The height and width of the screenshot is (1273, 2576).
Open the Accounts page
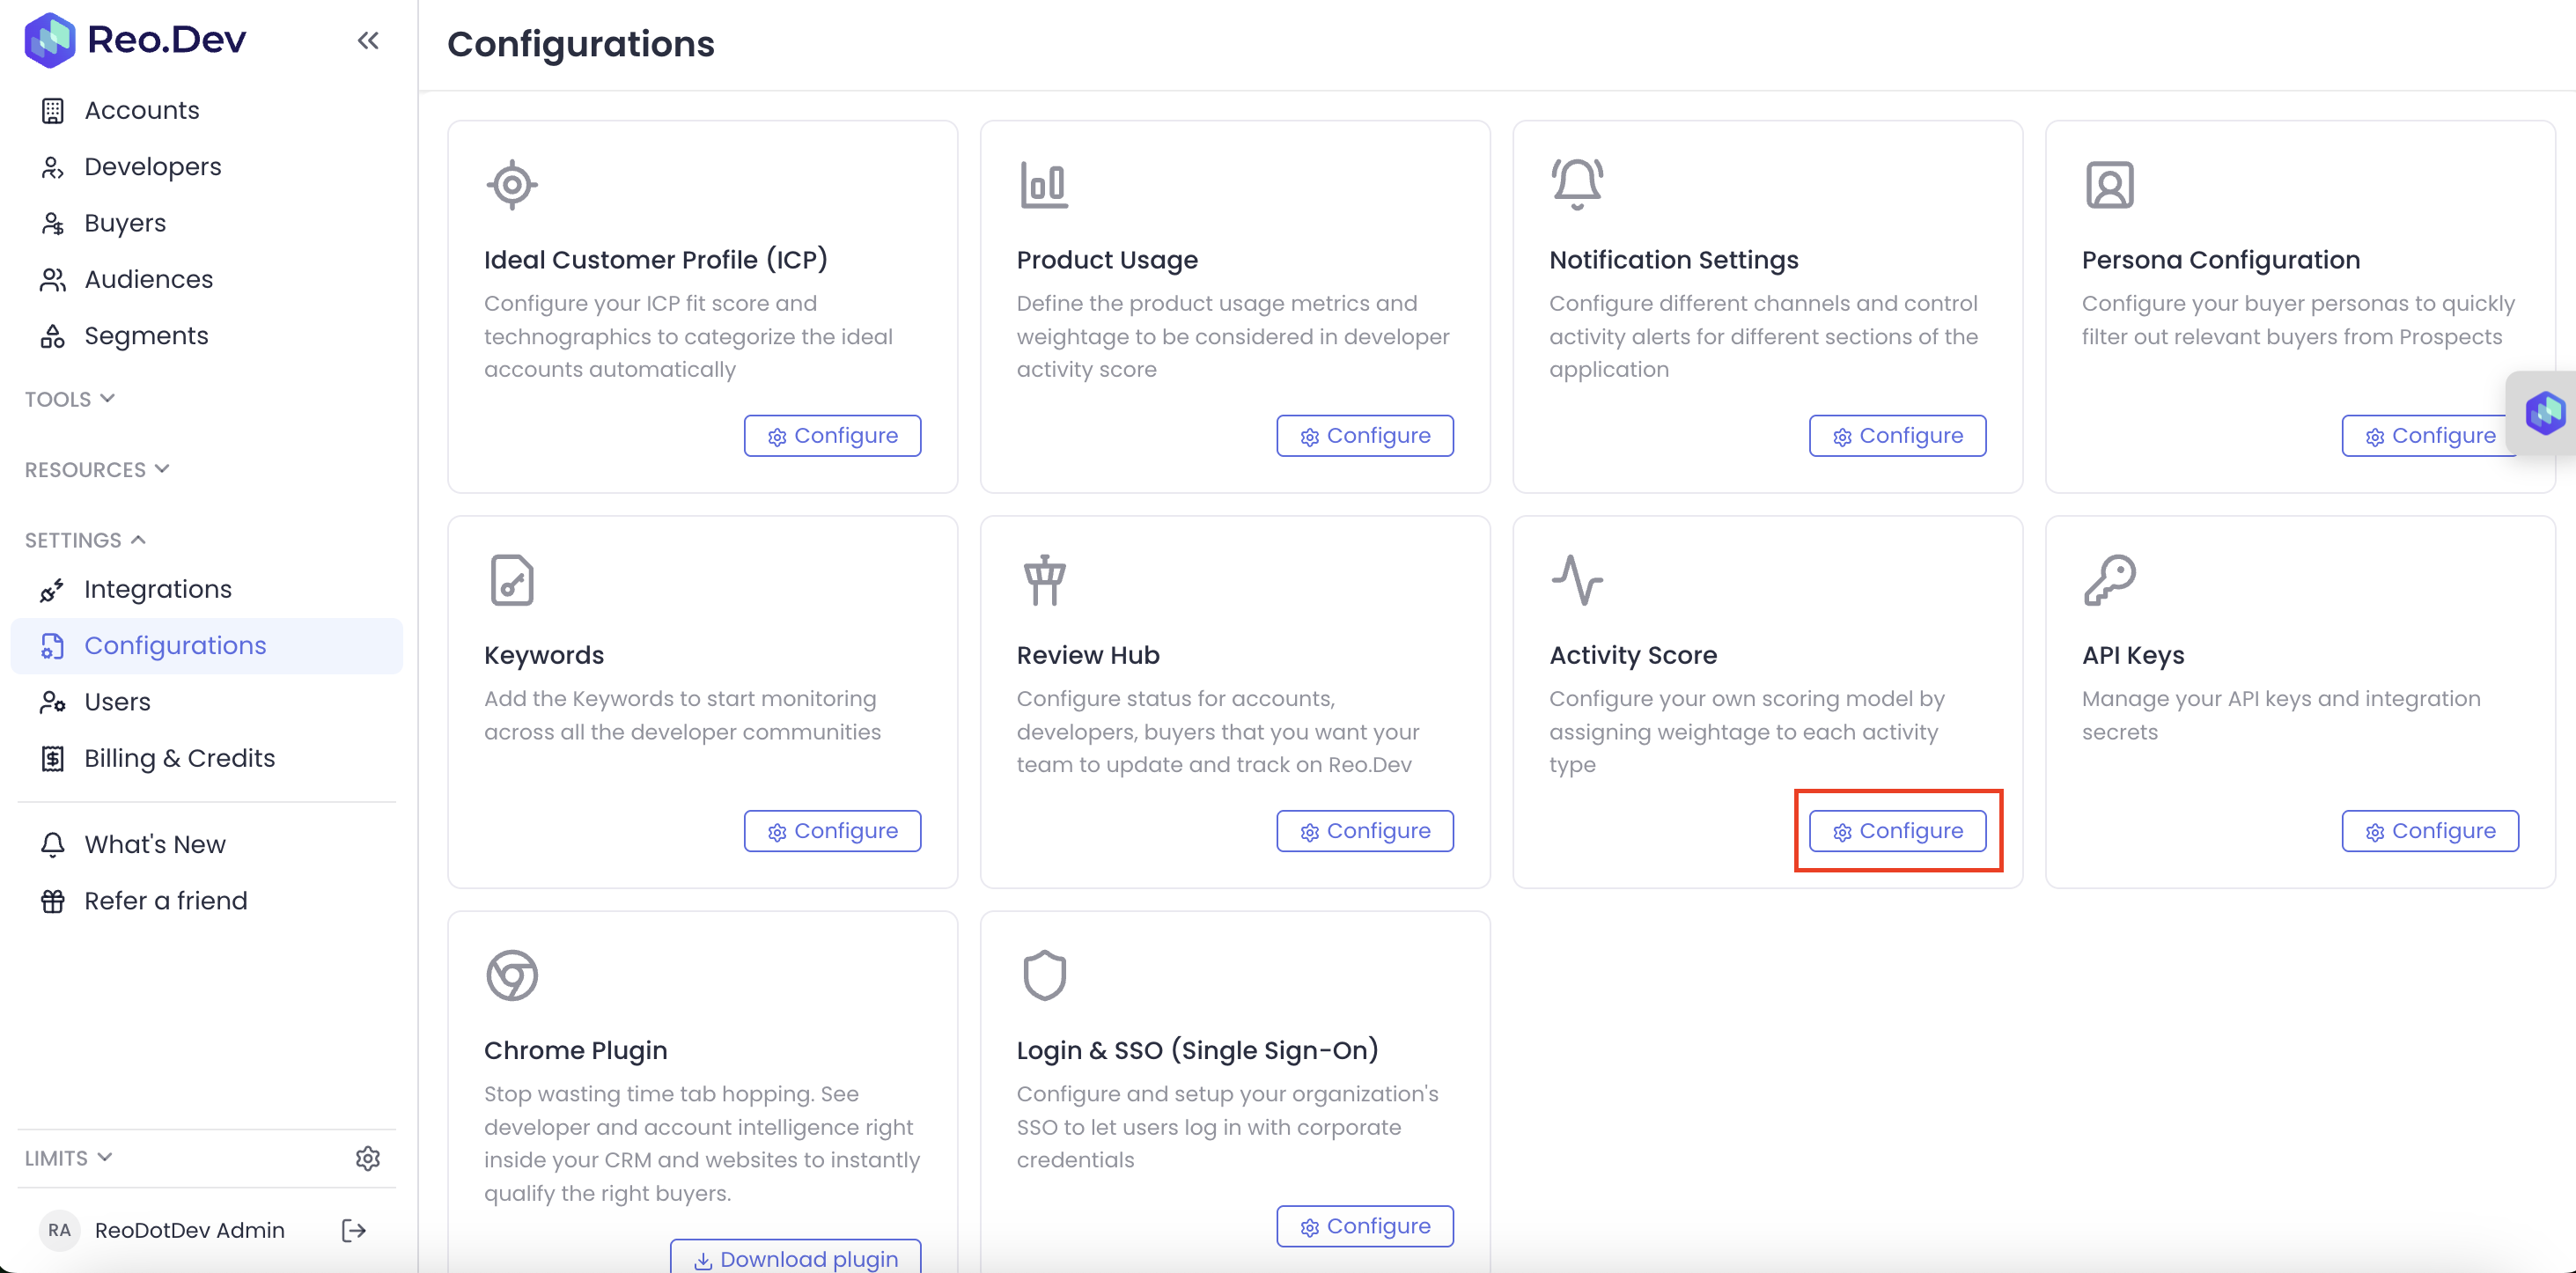[x=142, y=110]
